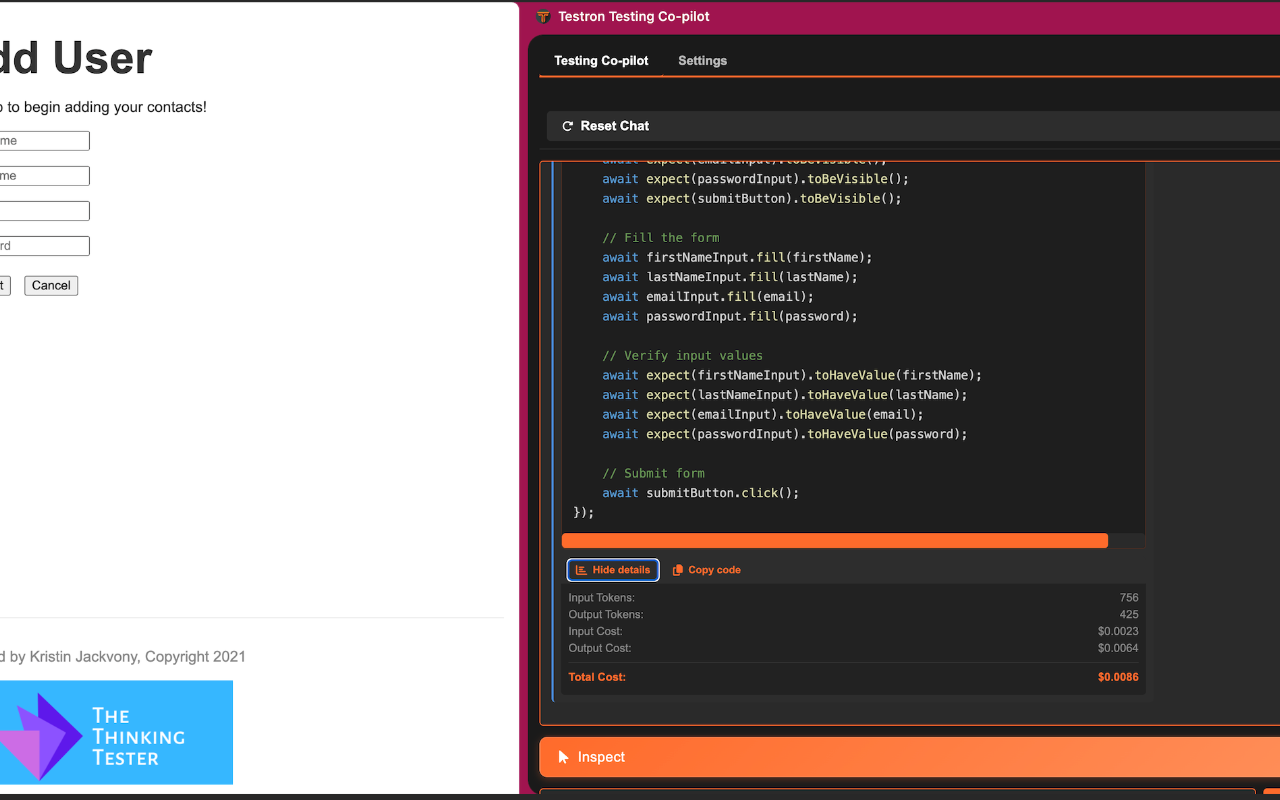This screenshot has height=800, width=1280.
Task: Click The Thinking Tester logo image
Action: 115,732
